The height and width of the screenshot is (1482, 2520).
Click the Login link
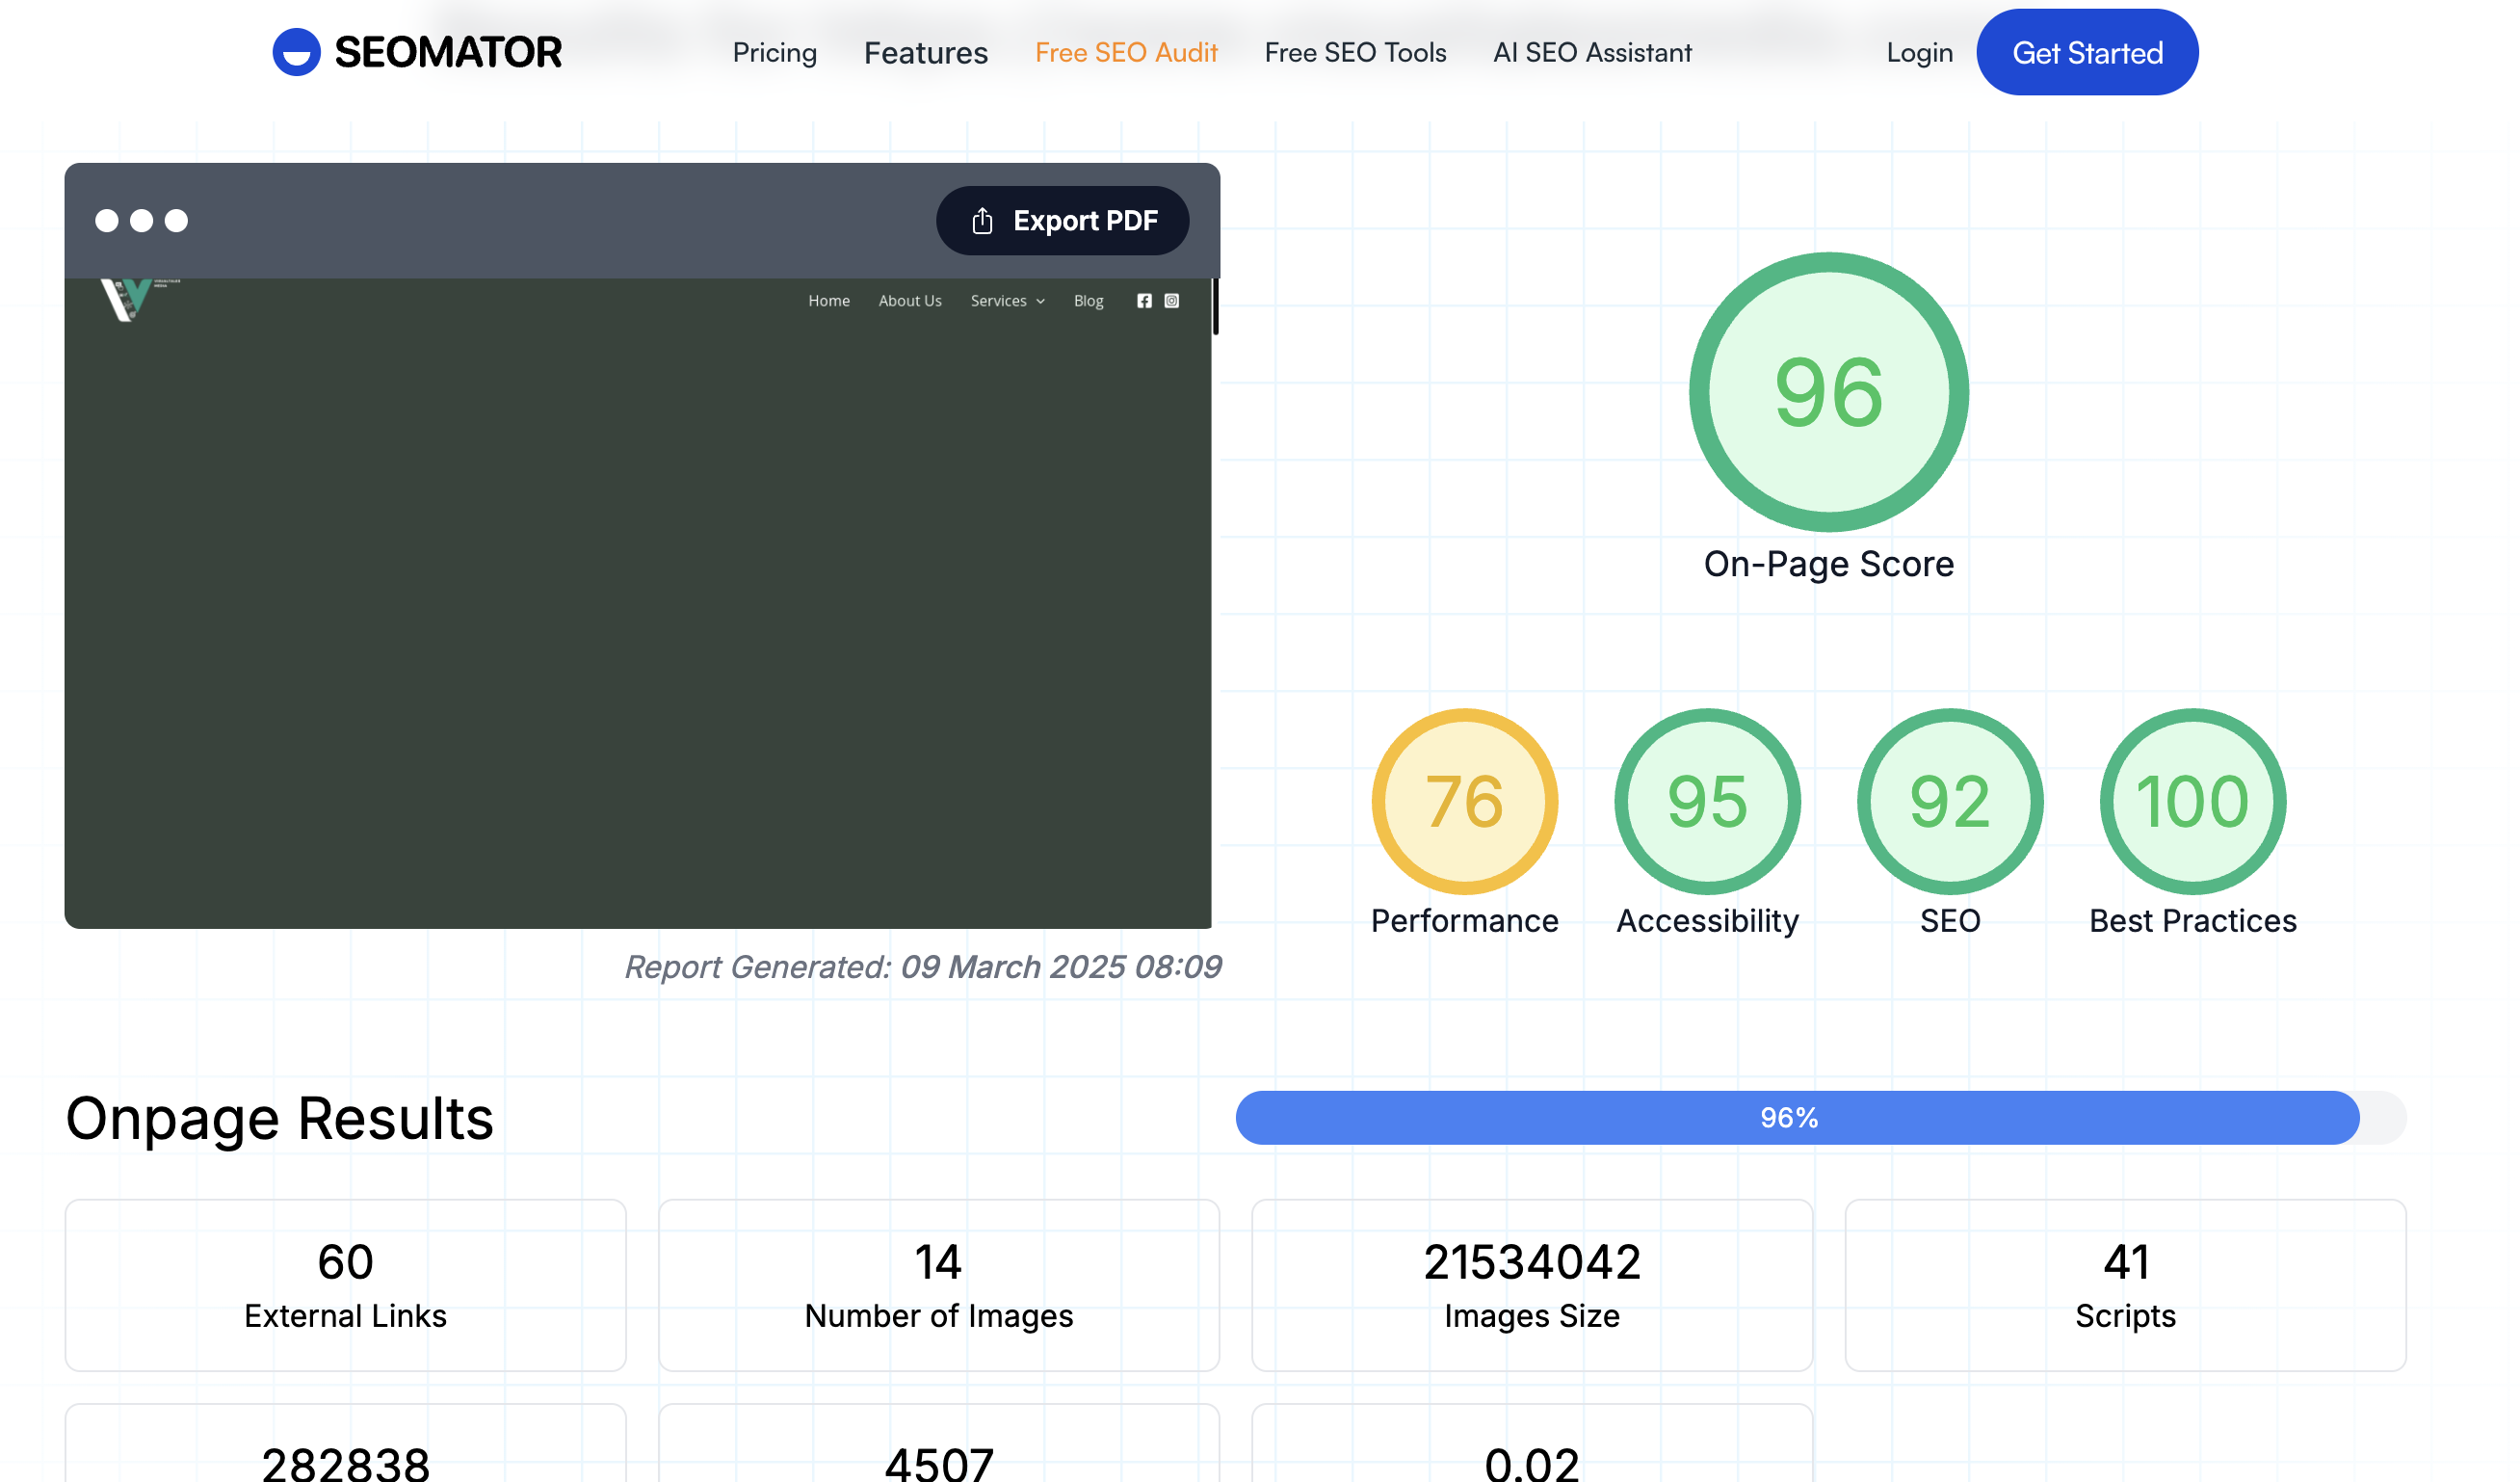pyautogui.click(x=1919, y=53)
